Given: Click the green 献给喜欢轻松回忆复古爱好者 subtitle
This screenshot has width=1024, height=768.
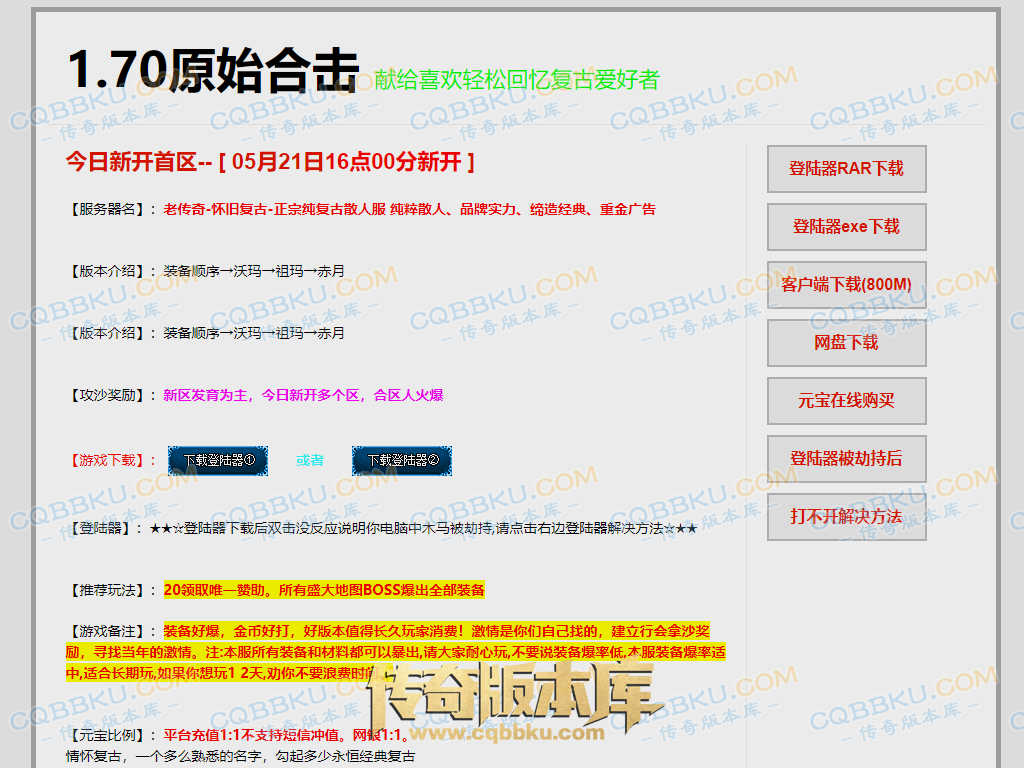Looking at the screenshot, I should 517,80.
